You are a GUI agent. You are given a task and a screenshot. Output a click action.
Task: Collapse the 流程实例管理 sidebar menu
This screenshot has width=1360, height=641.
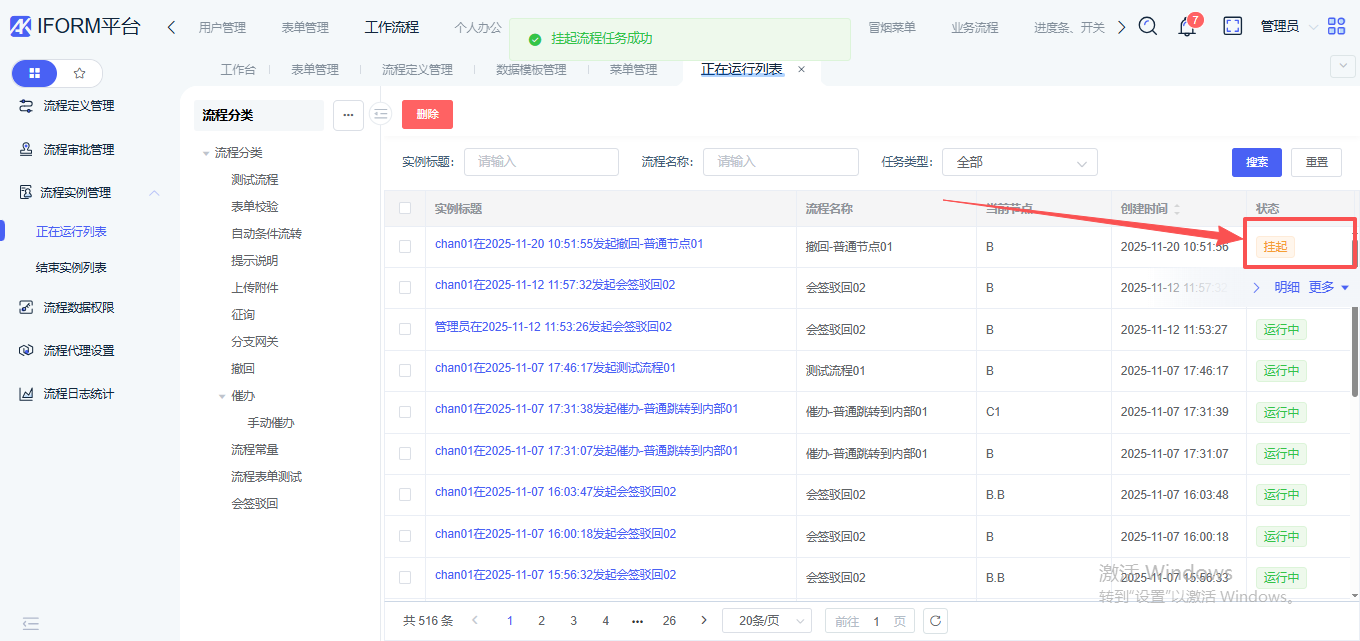(x=154, y=193)
